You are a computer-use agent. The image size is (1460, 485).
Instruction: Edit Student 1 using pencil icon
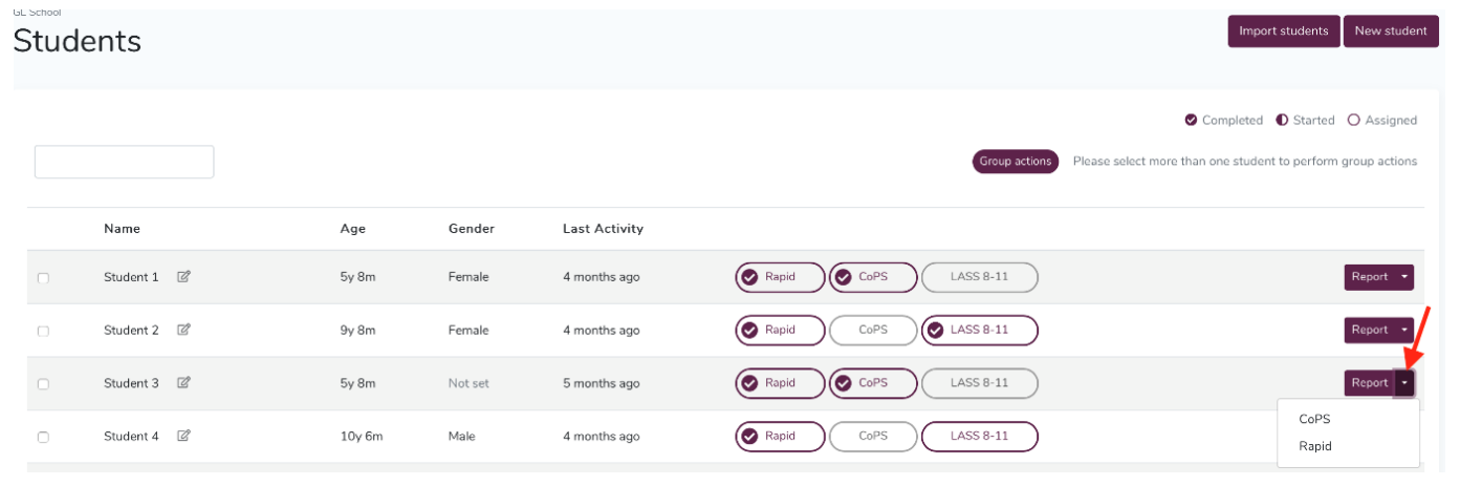coord(184,277)
